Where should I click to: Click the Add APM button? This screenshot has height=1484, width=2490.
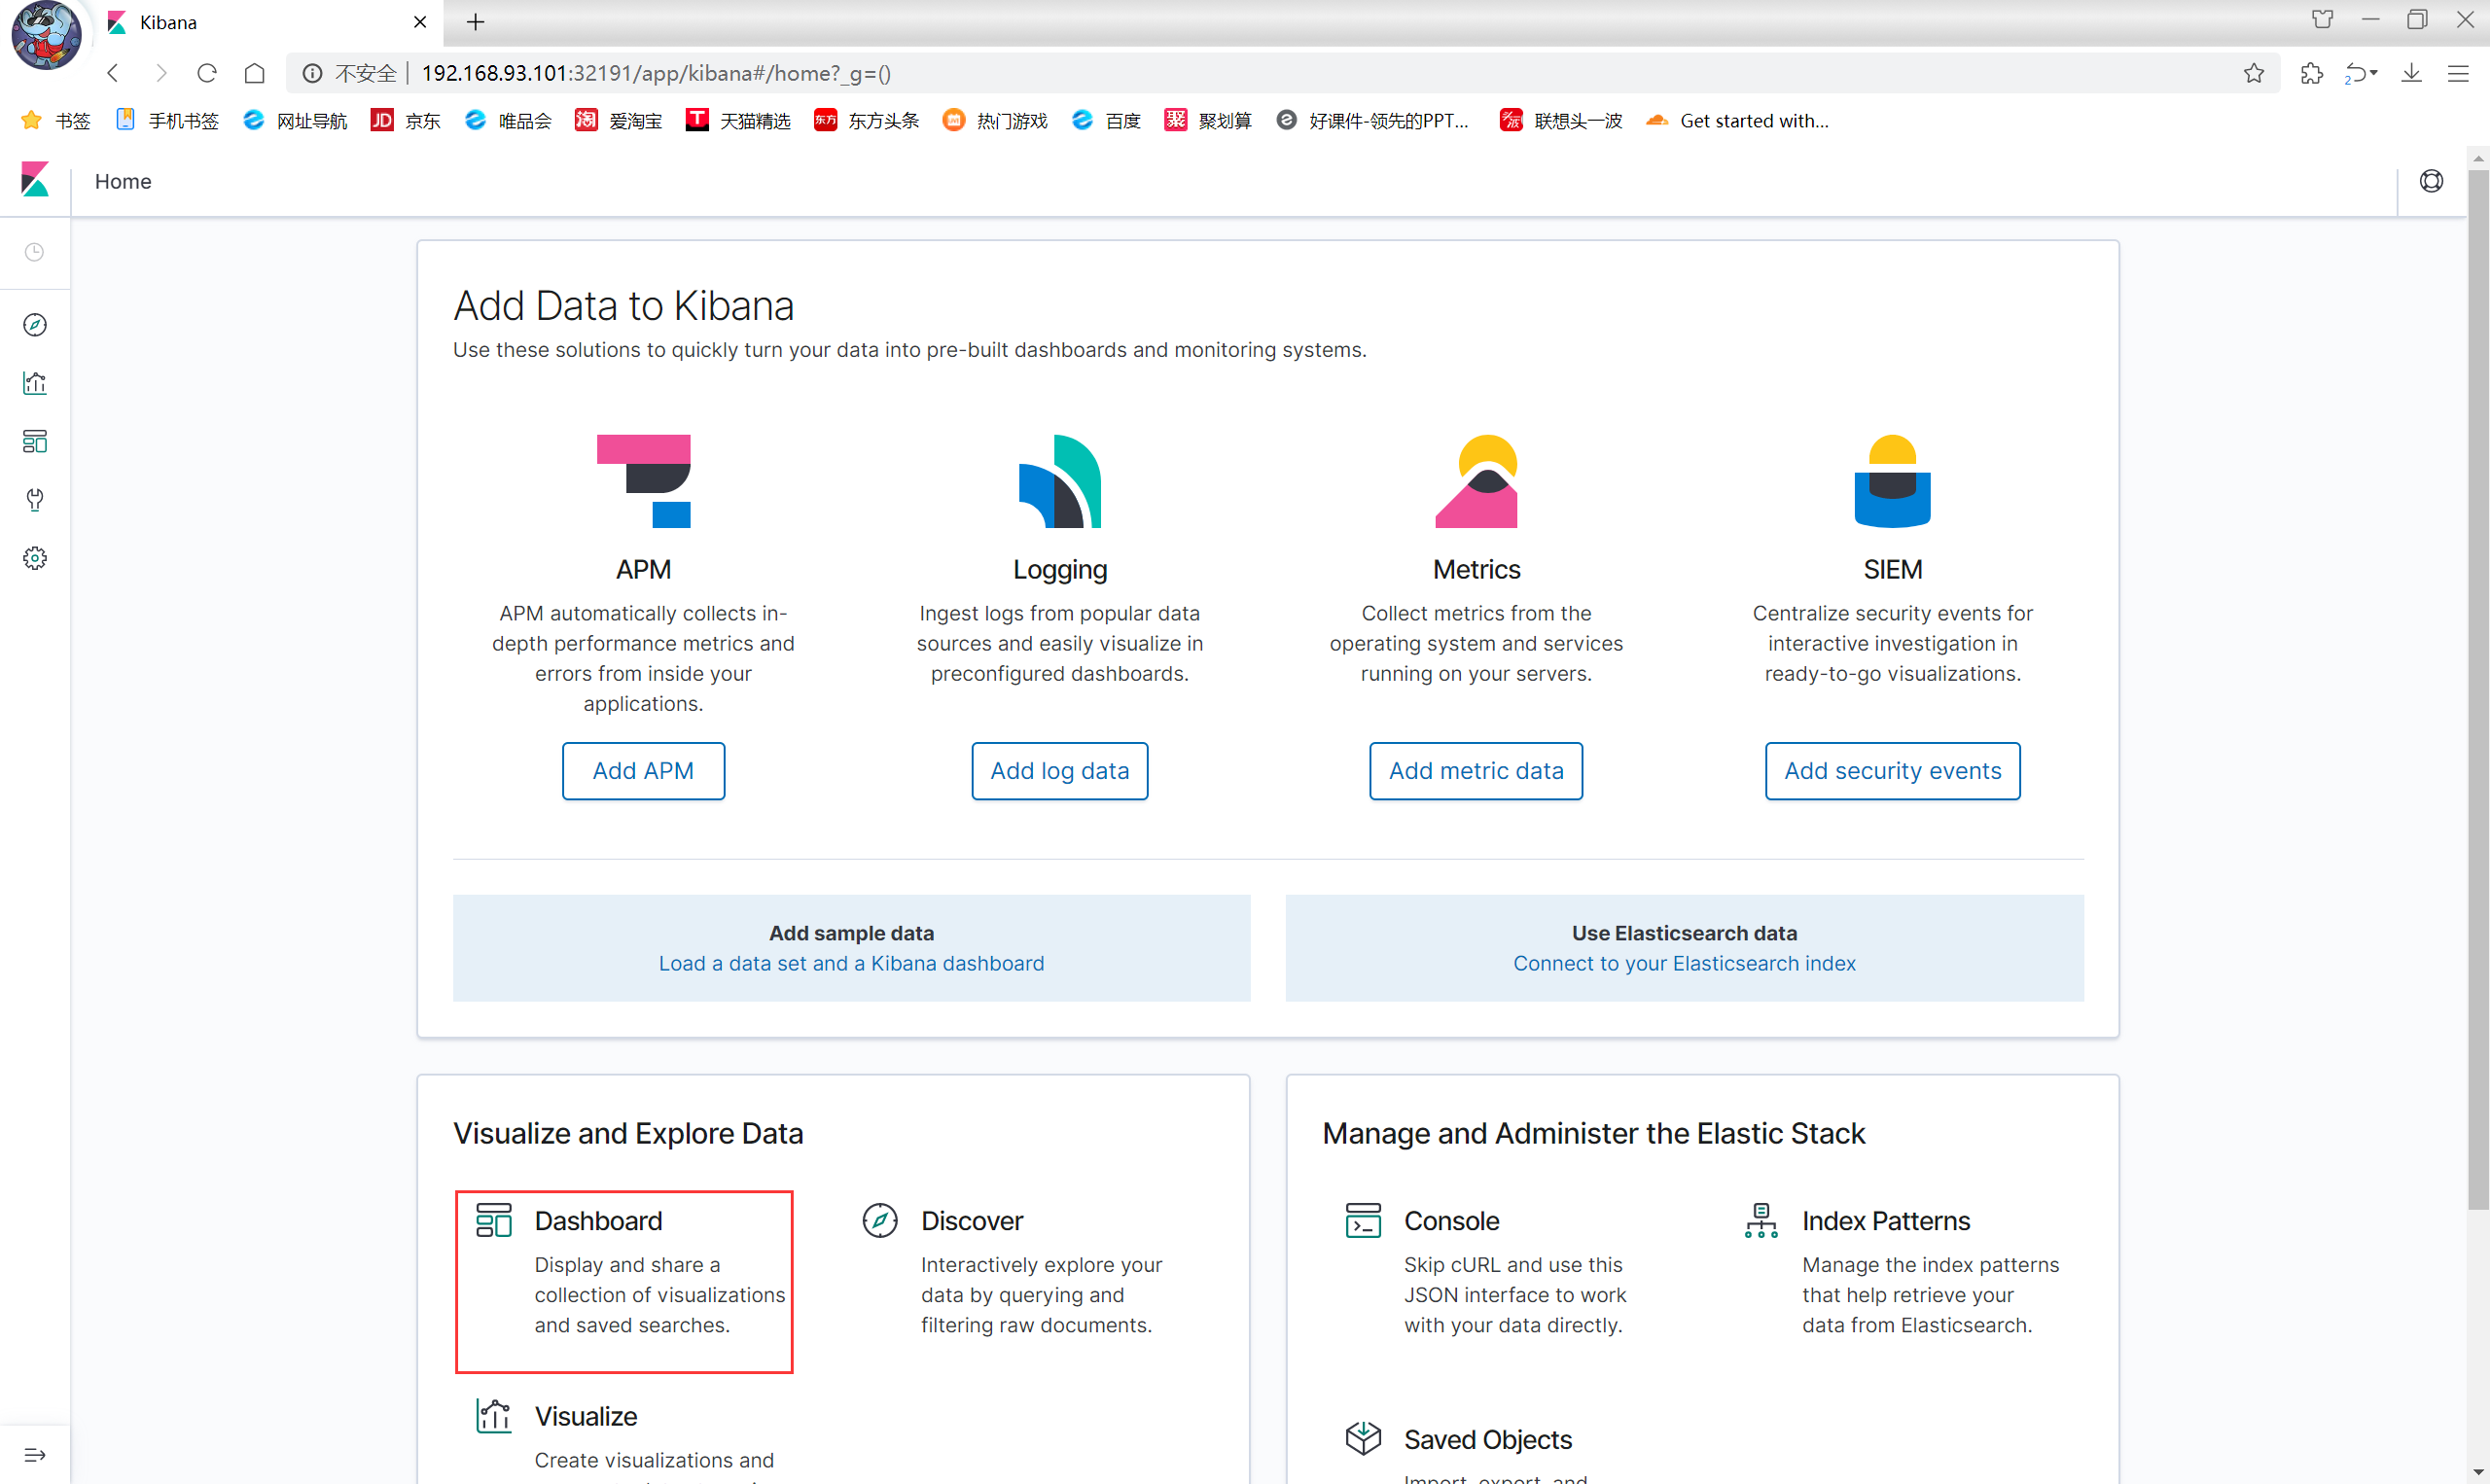[643, 771]
